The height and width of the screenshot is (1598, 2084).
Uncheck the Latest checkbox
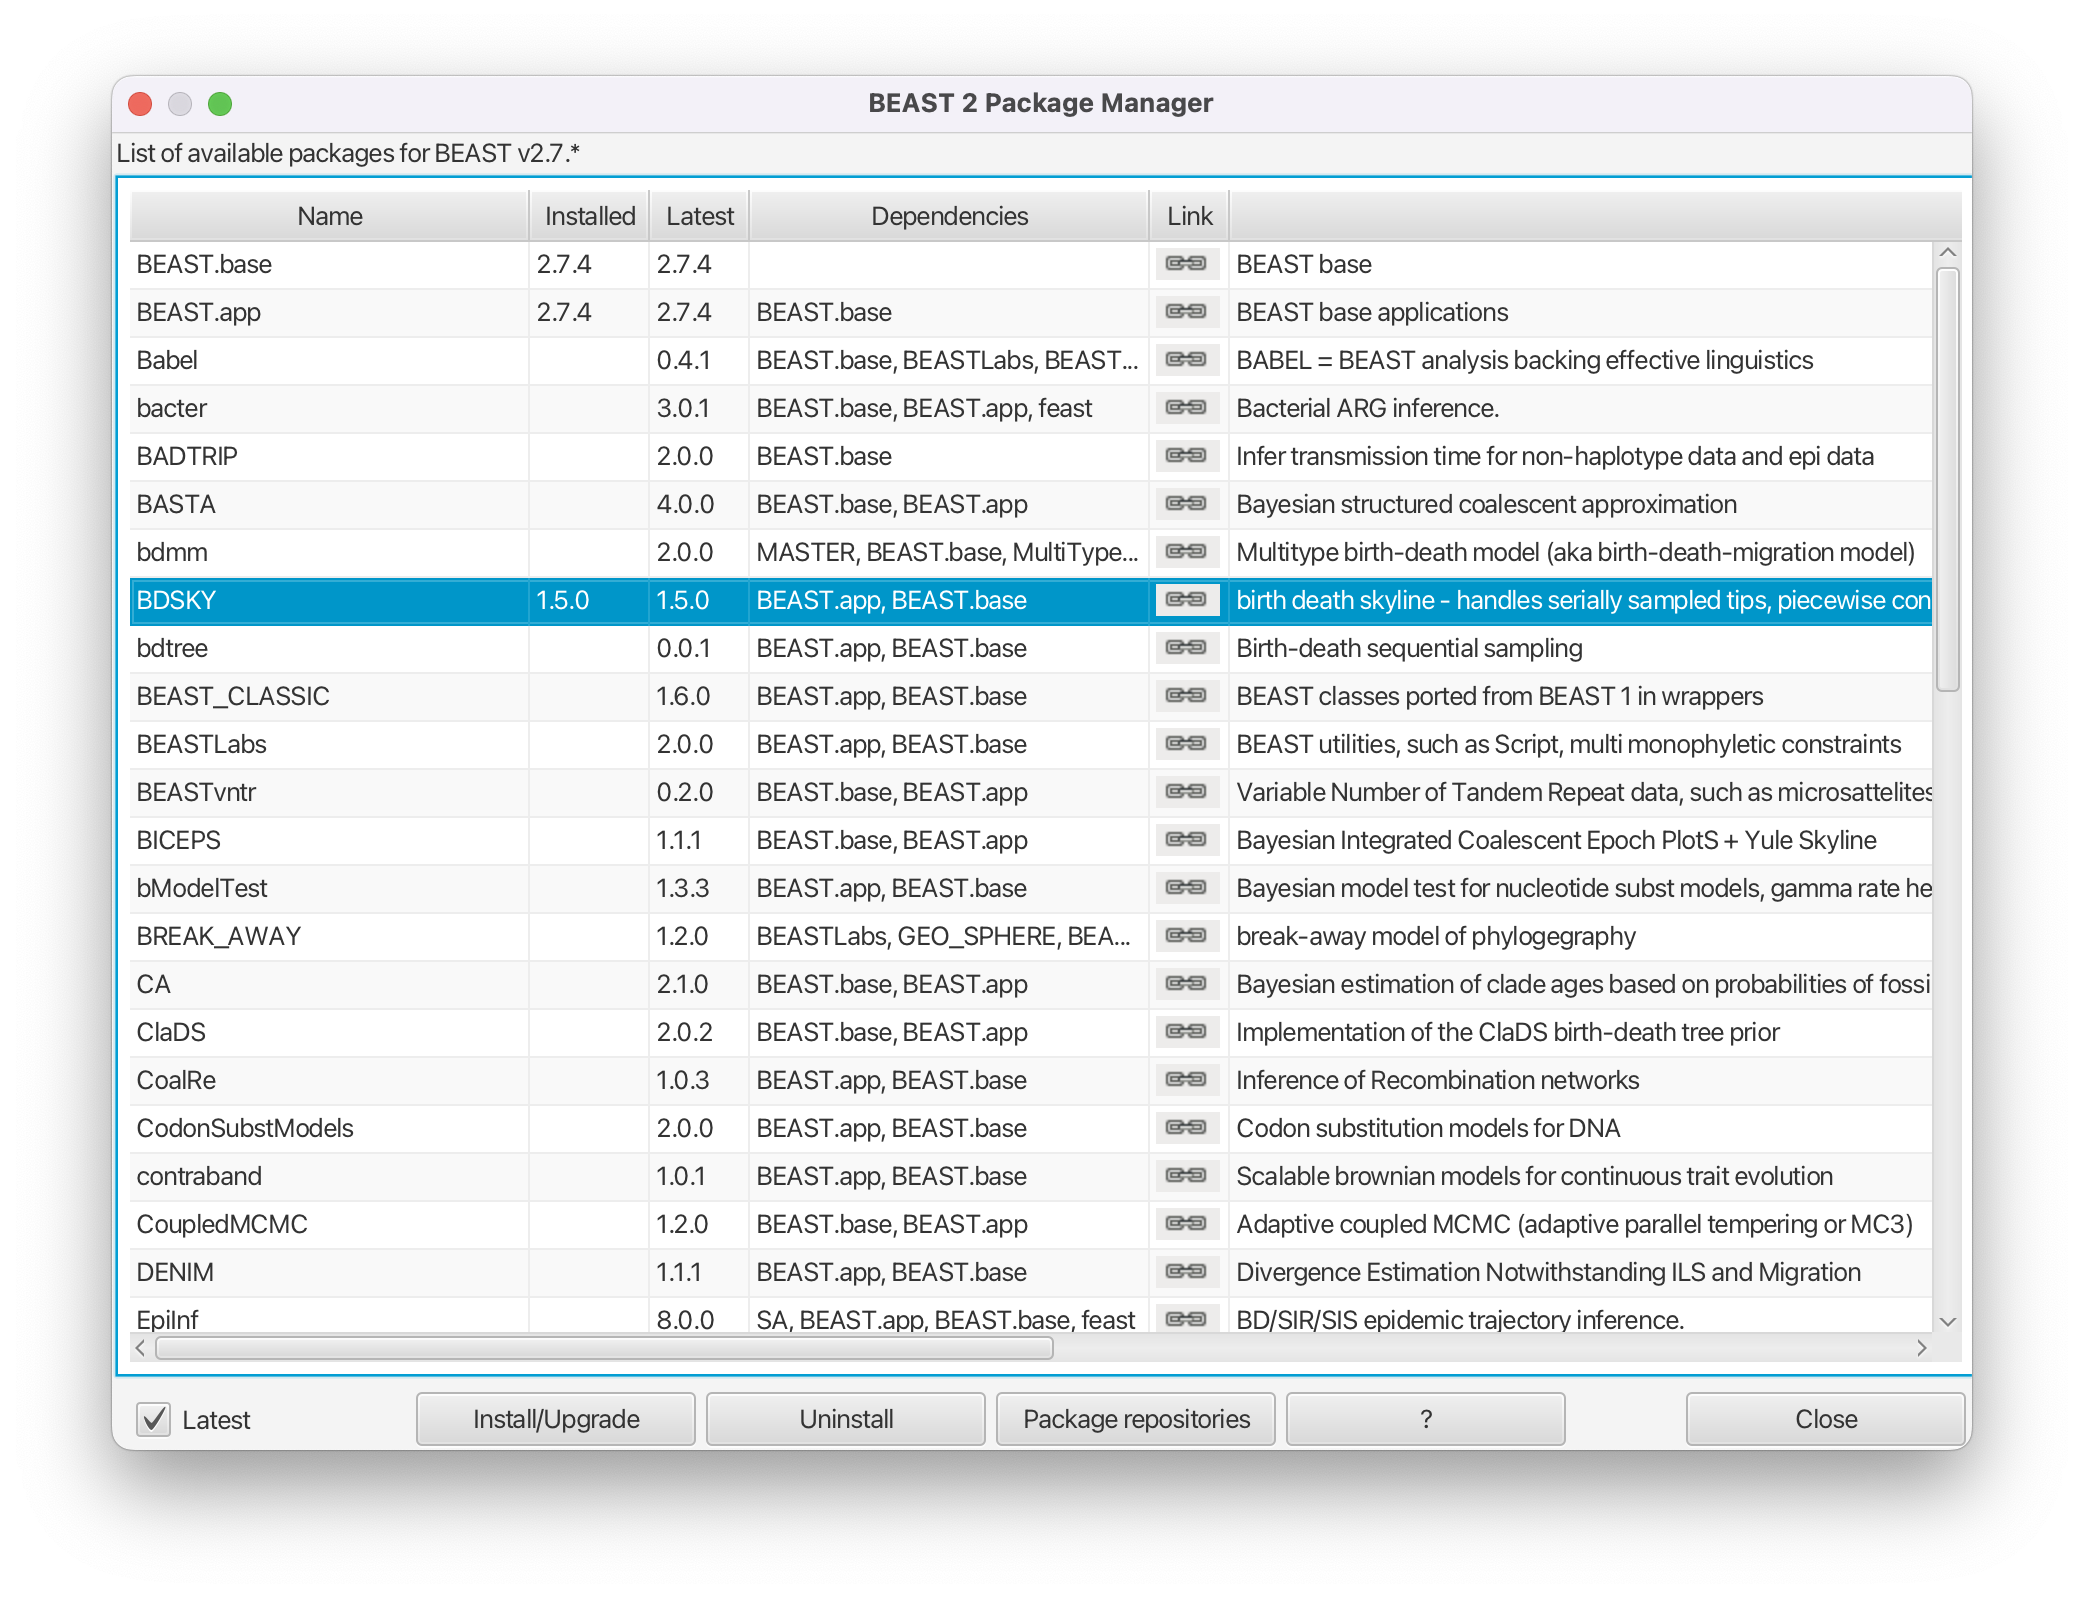[x=154, y=1419]
